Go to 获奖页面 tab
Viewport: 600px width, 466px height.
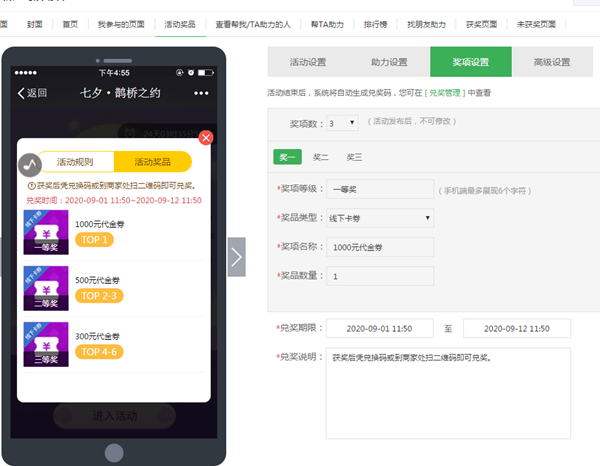click(481, 24)
